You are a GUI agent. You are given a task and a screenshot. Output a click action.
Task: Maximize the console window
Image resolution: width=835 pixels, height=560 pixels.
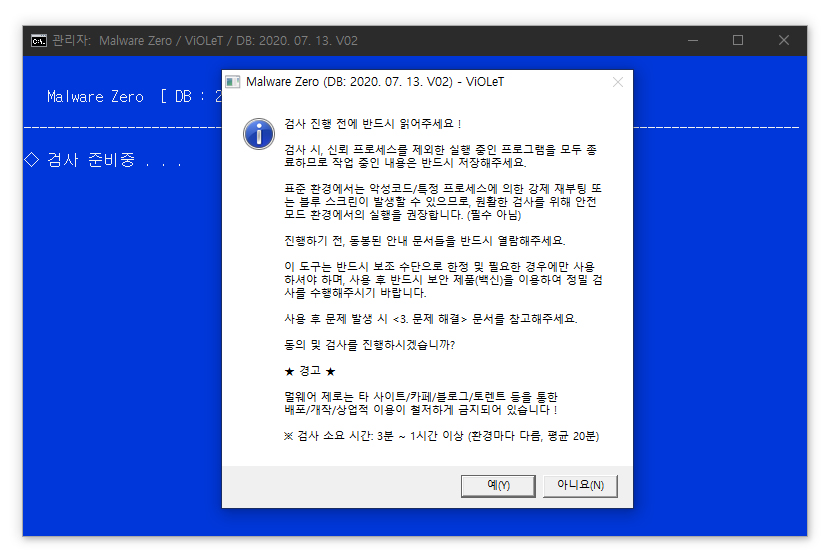point(738,40)
